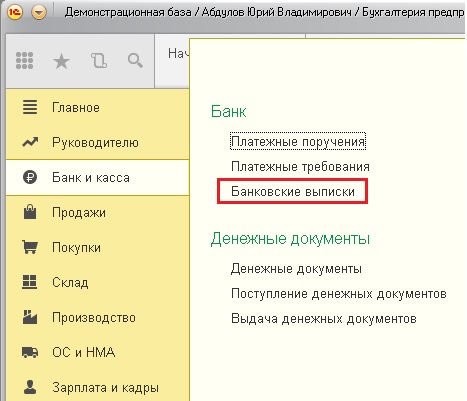Click the Search magnifier icon
The width and height of the screenshot is (467, 401).
[x=135, y=60]
